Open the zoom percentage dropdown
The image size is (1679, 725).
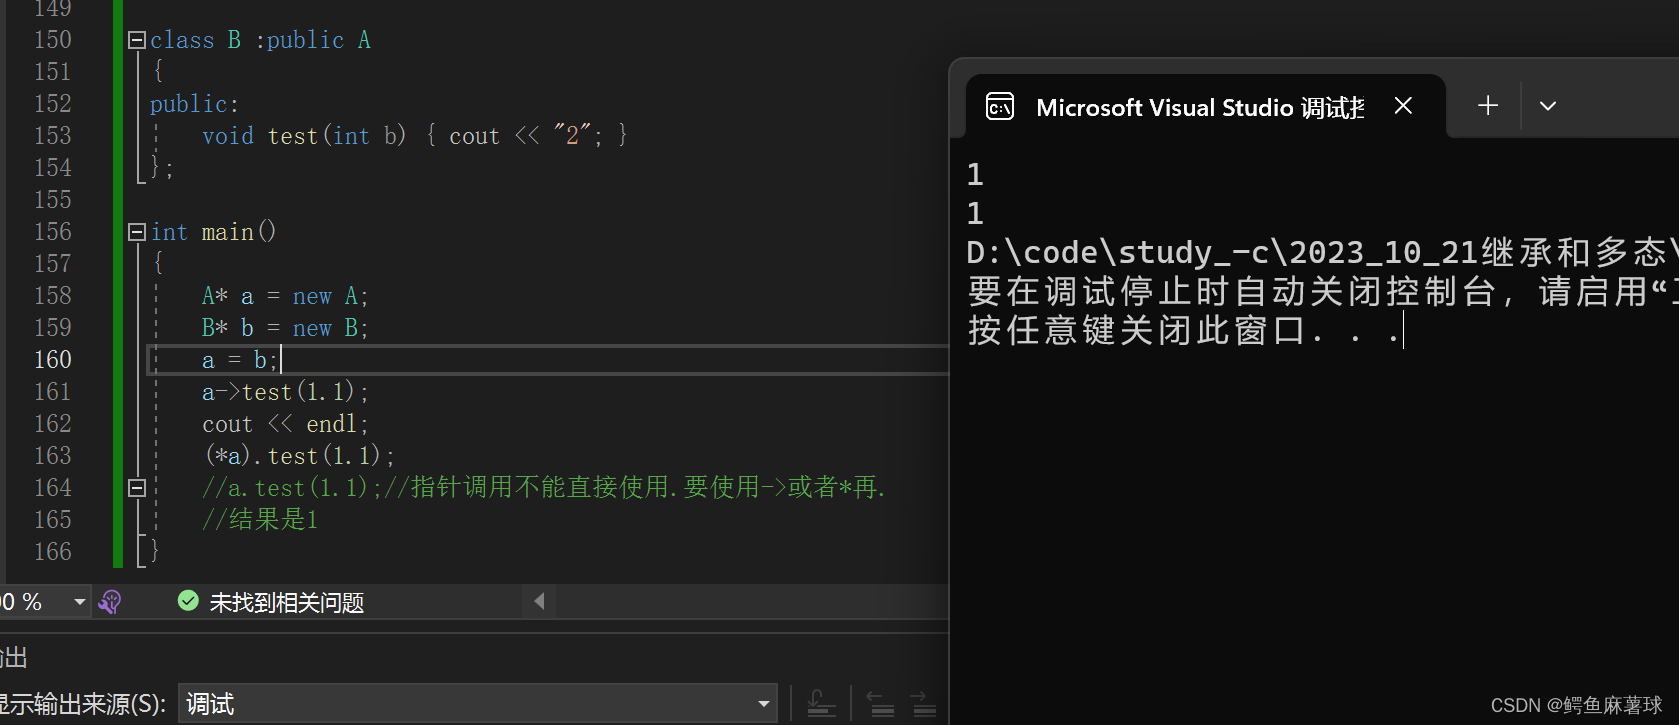[x=79, y=602]
